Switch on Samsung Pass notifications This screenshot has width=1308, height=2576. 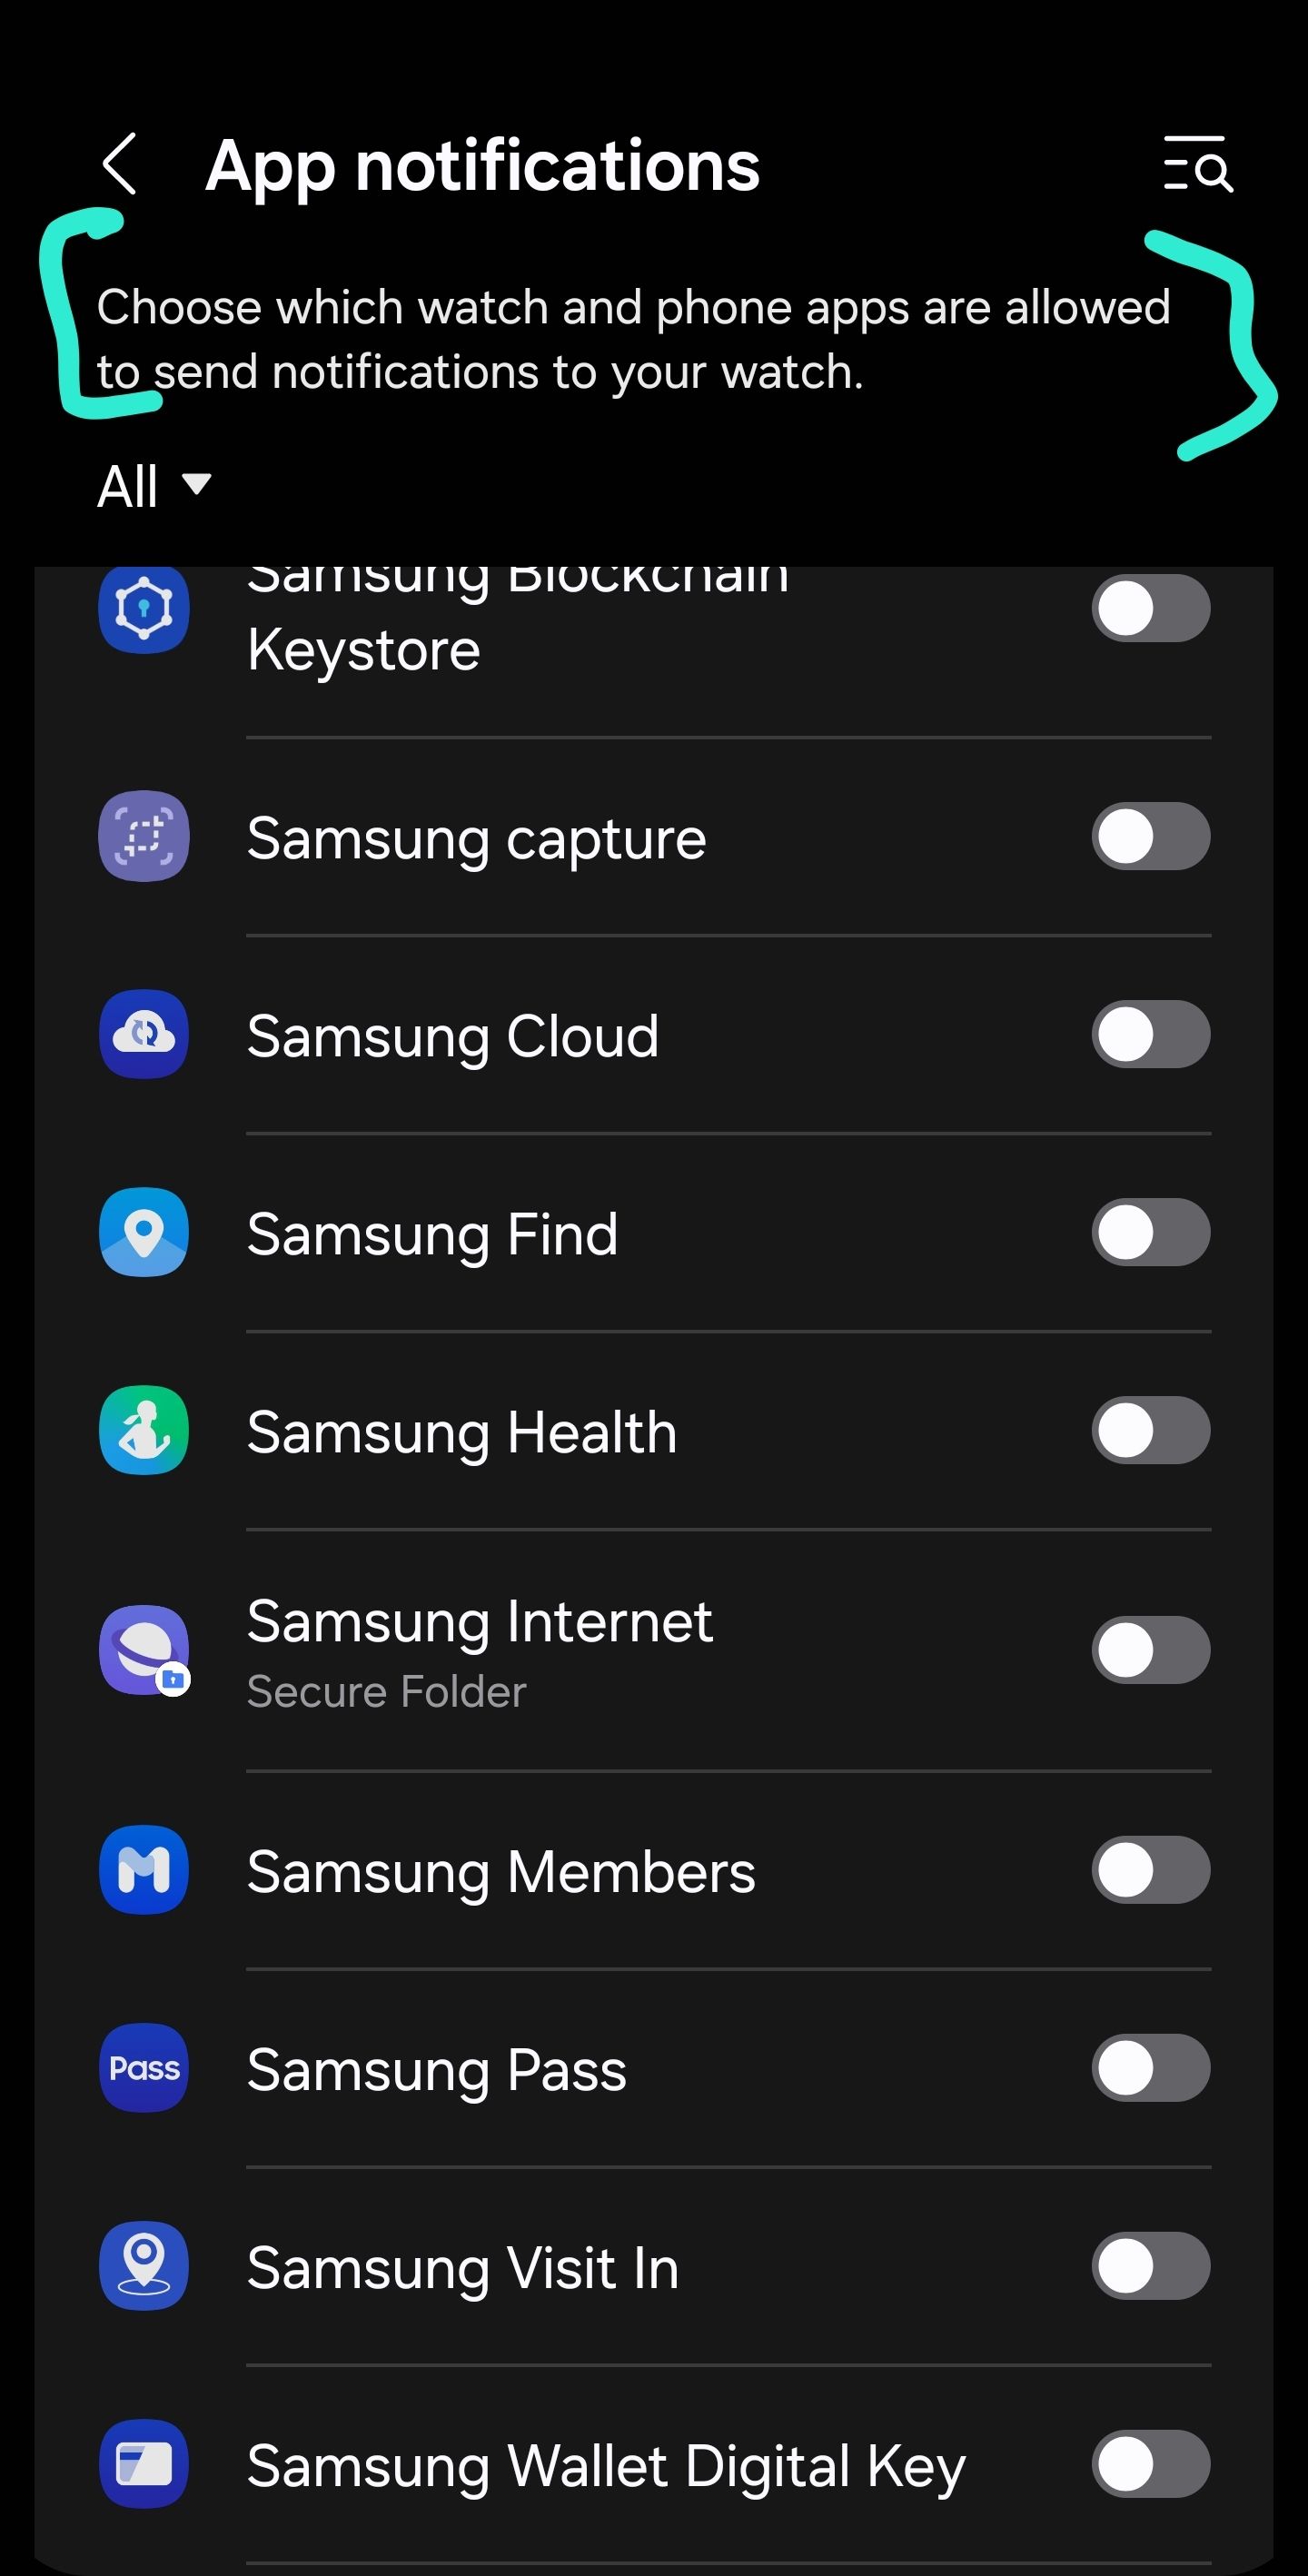click(x=1150, y=2068)
